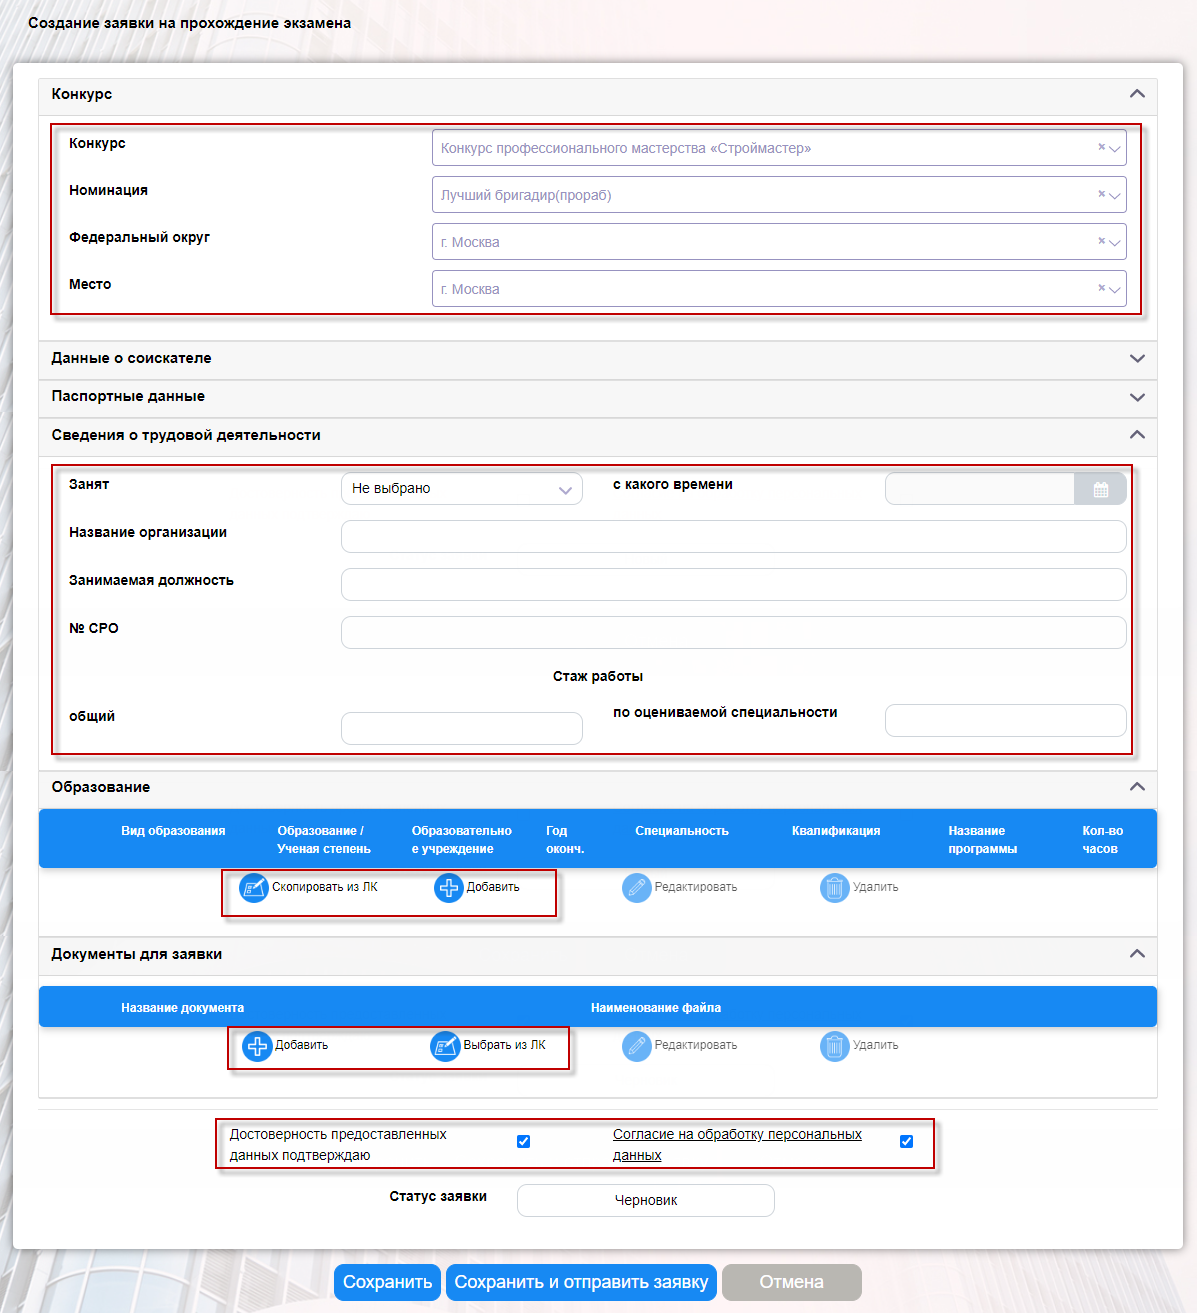Click the Редактировать pencil icon in Образование

click(x=637, y=888)
